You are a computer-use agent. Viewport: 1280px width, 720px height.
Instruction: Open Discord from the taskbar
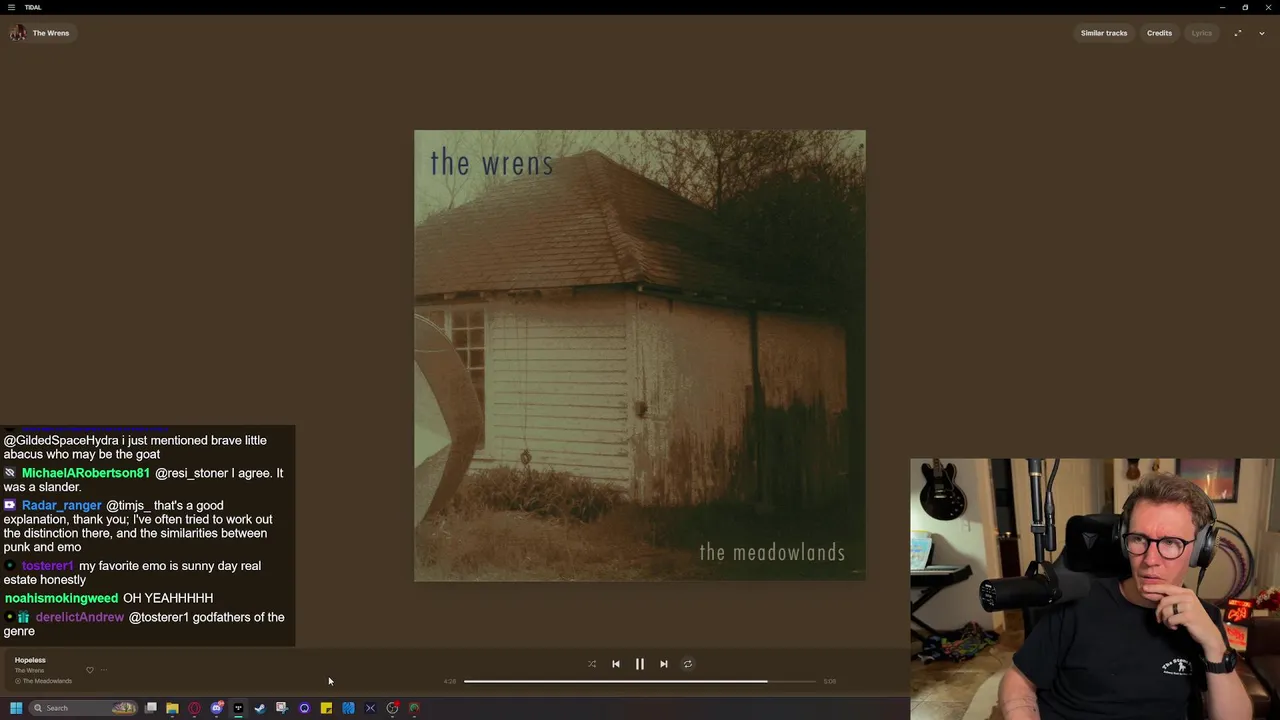point(217,708)
